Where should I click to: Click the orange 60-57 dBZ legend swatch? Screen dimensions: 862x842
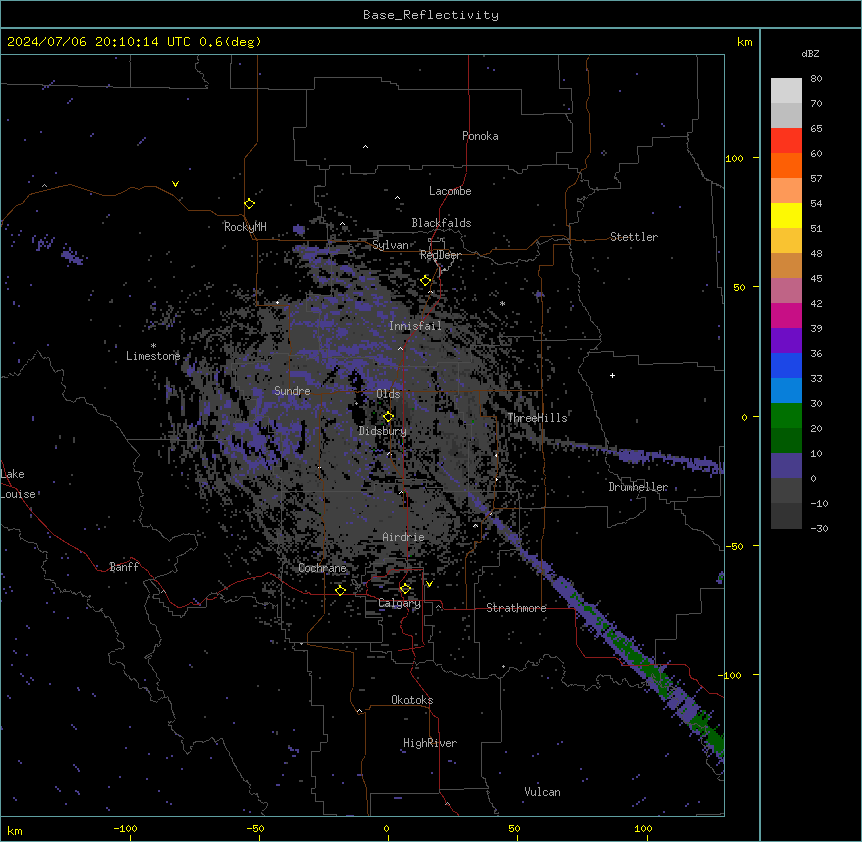[x=786, y=165]
